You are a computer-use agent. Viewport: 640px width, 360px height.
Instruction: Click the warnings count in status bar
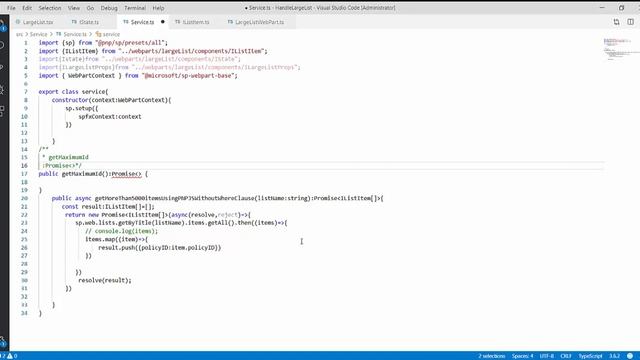12,356
